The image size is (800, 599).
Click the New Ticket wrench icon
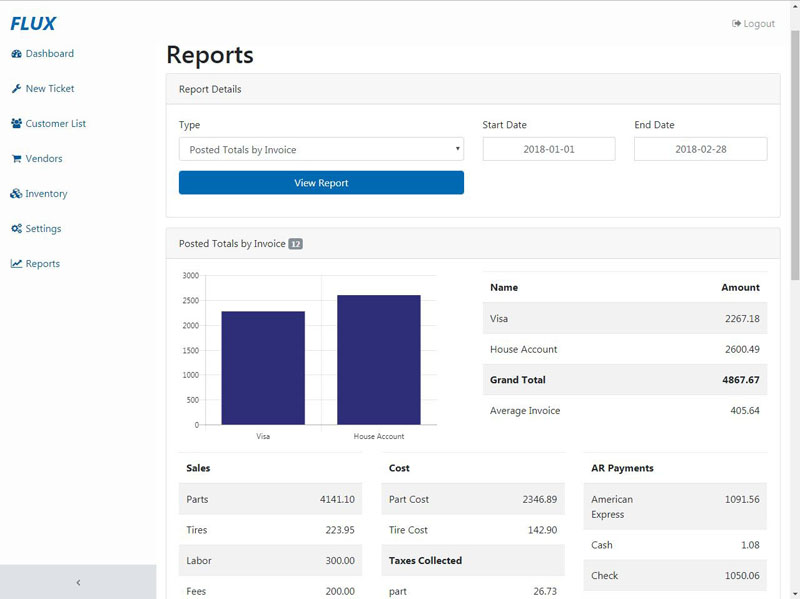(x=16, y=89)
